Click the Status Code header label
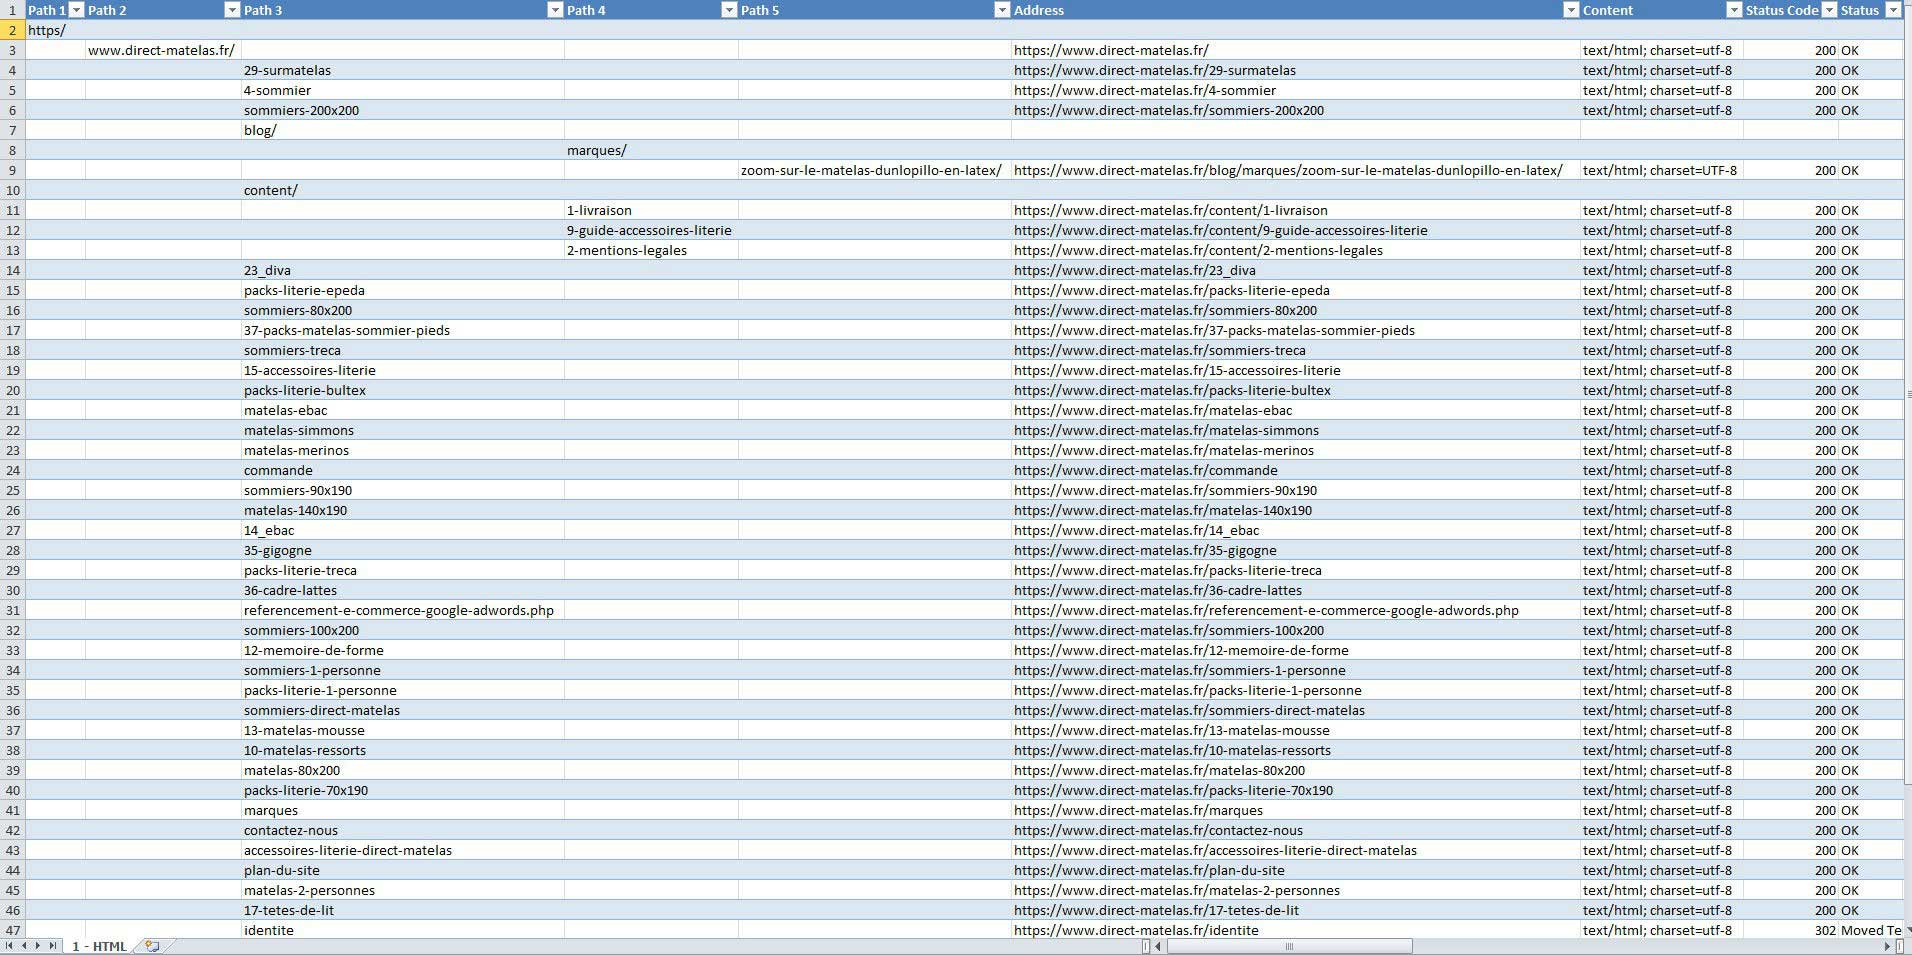The height and width of the screenshot is (955, 1912). pyautogui.click(x=1781, y=10)
